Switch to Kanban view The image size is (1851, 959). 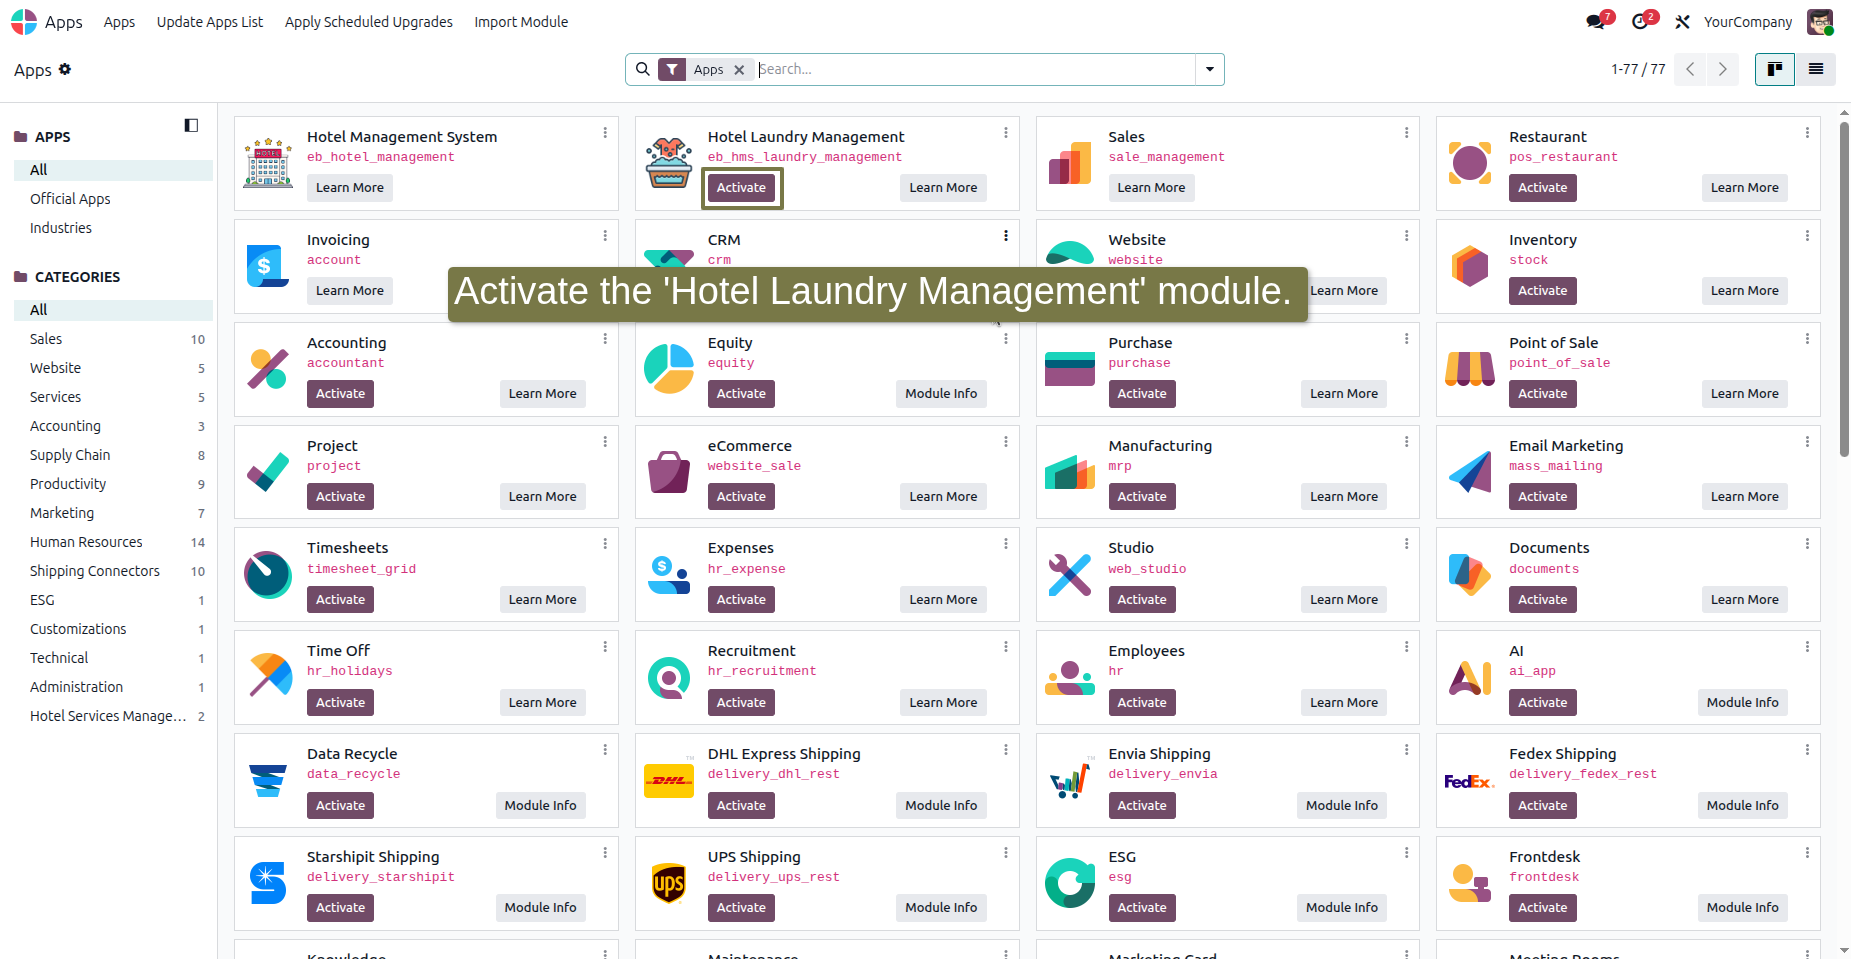tap(1775, 69)
